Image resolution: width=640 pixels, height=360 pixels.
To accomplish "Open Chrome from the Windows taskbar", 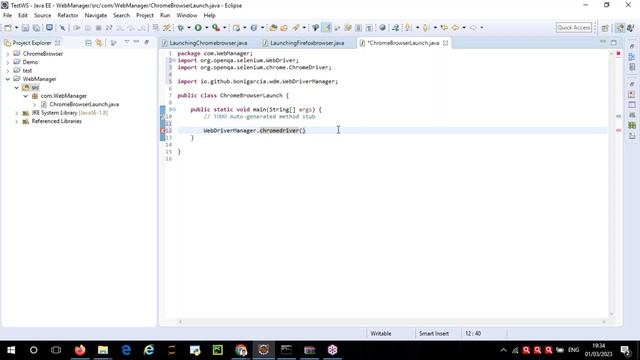I will coord(241,350).
